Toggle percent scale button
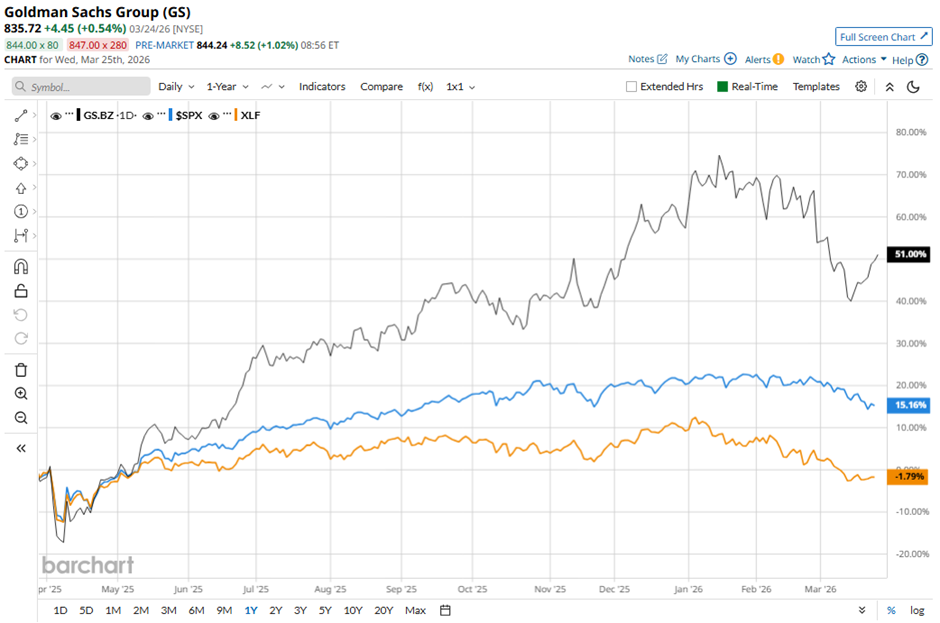 (891, 610)
